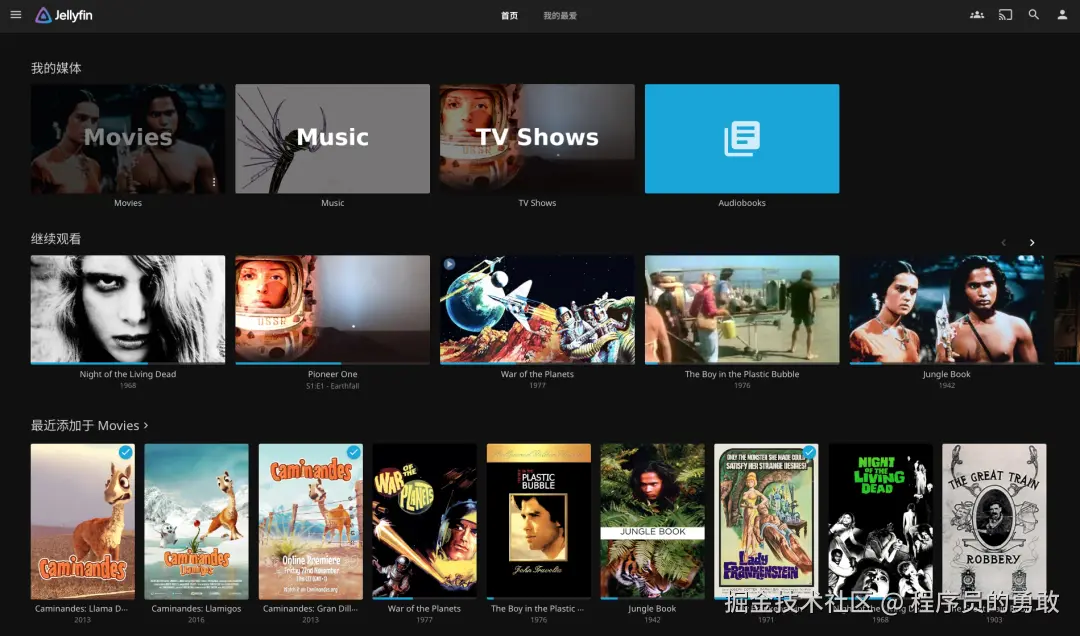Resume Pioneer One episode thumbnail

pos(332,309)
